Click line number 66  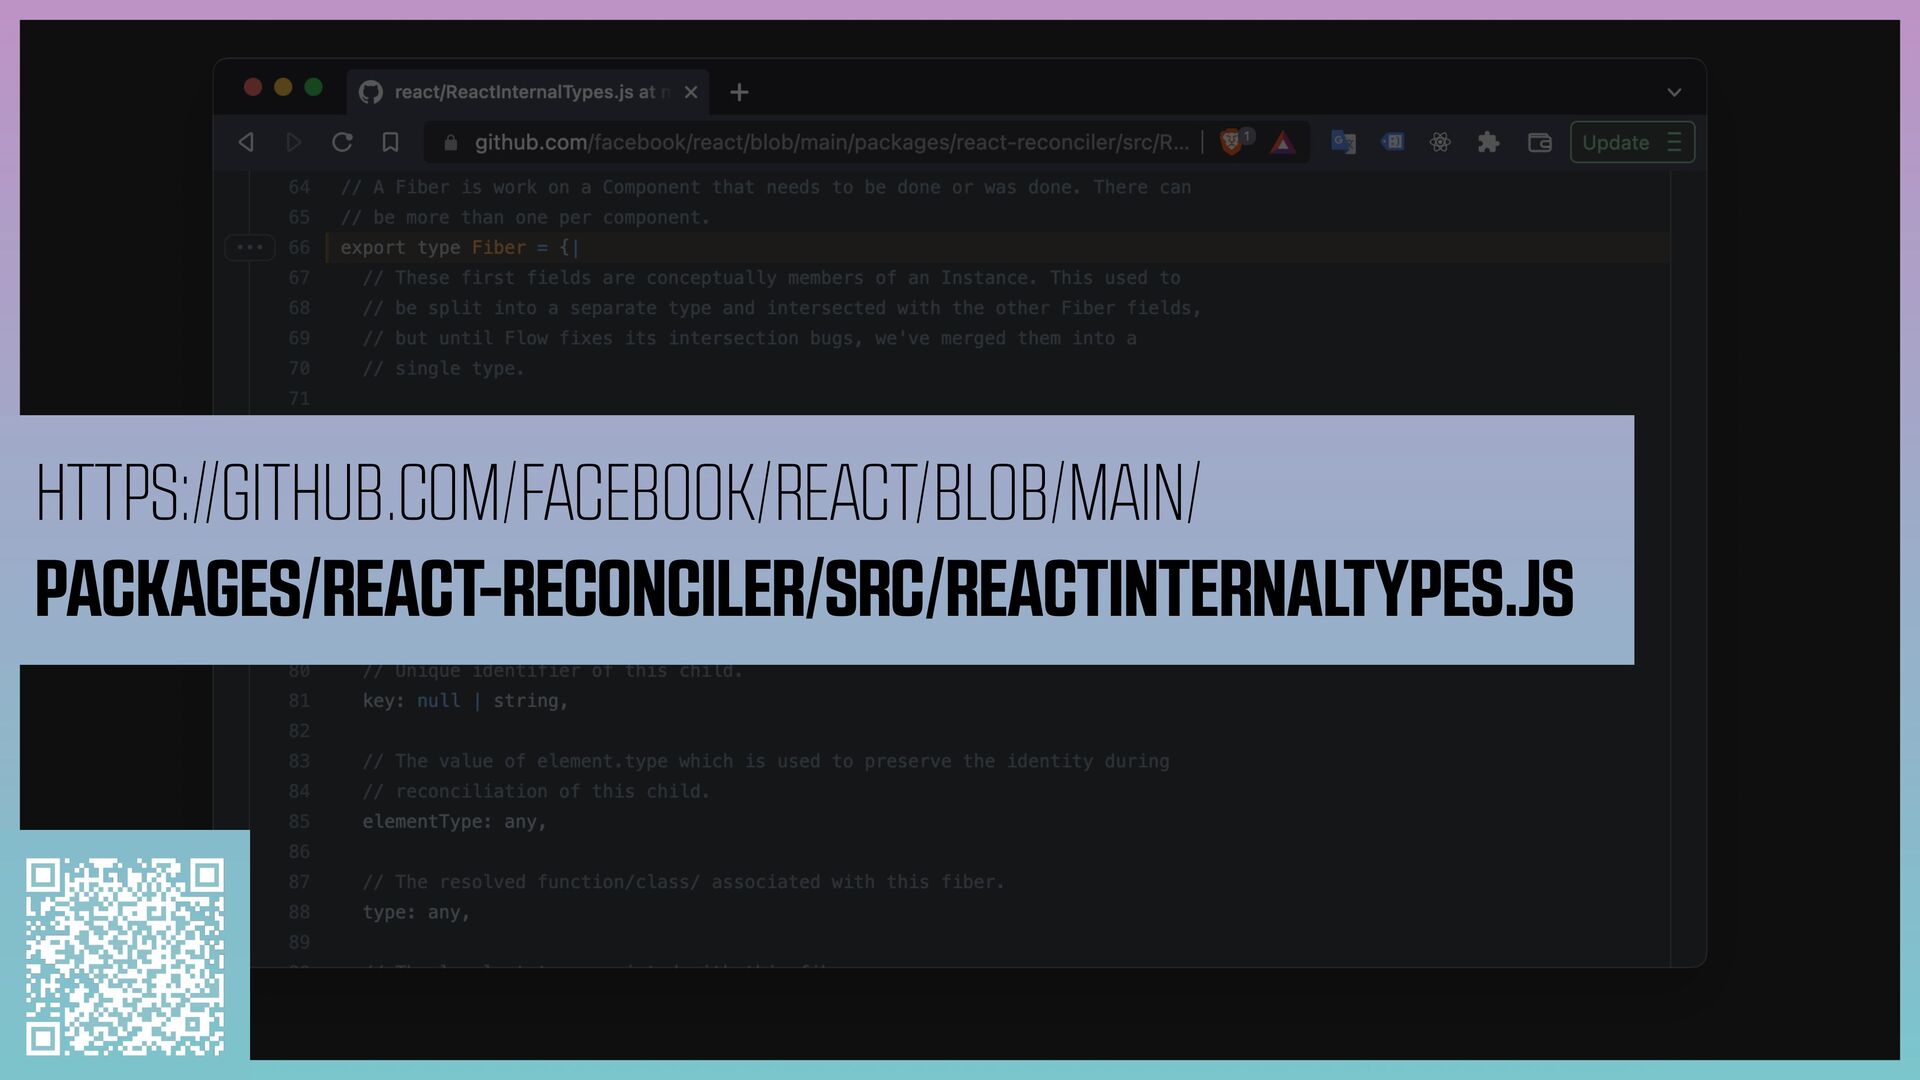(x=300, y=247)
